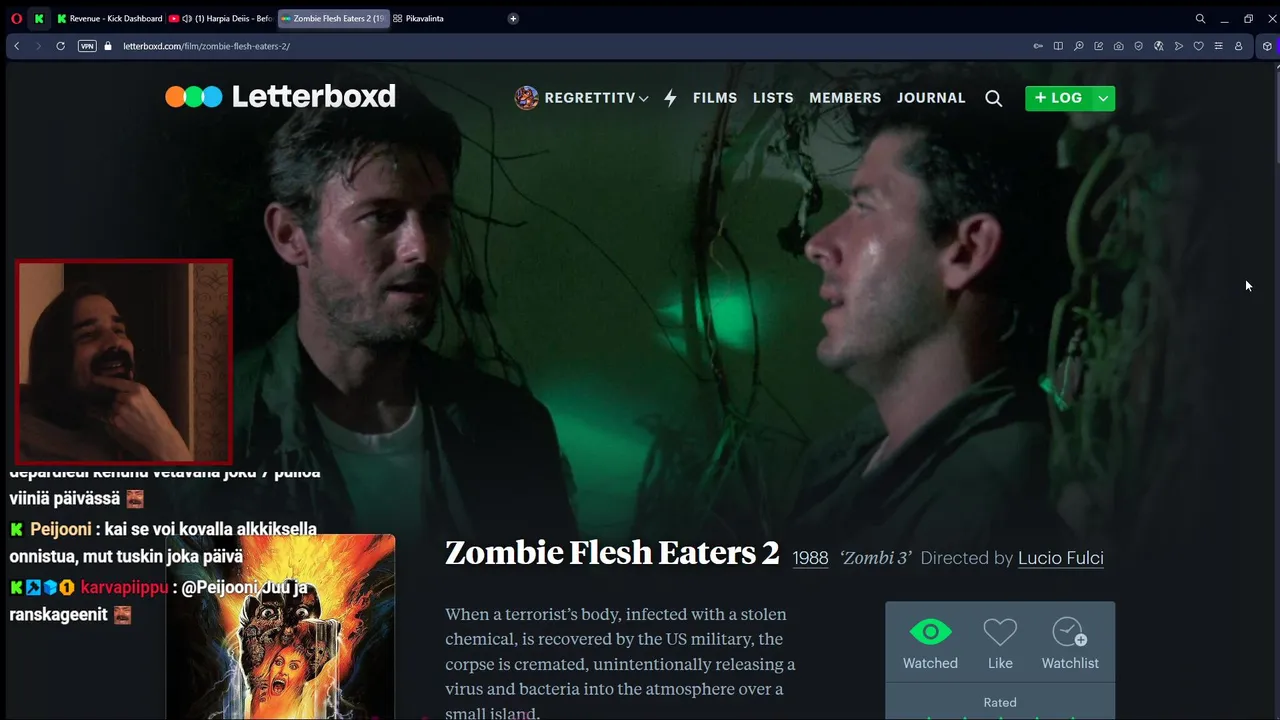This screenshot has width=1280, height=720.
Task: Open Letterboxd search magnifier
Action: [993, 98]
